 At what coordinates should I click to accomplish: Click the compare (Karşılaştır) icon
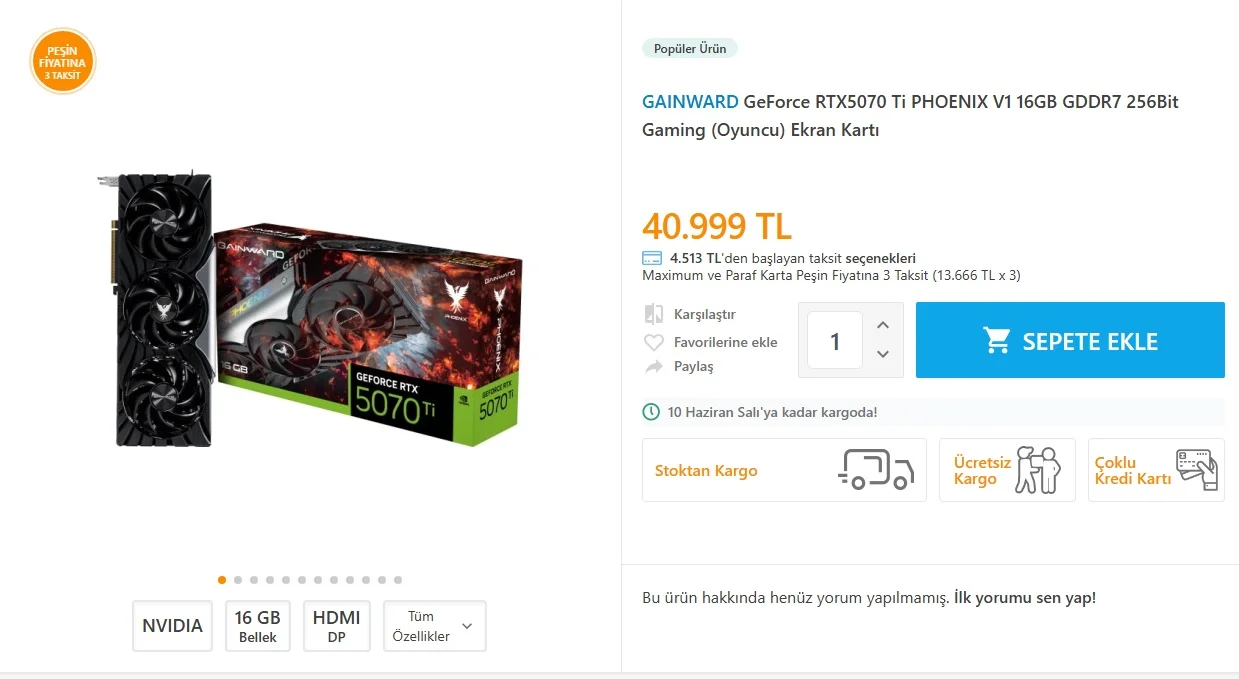coord(654,314)
